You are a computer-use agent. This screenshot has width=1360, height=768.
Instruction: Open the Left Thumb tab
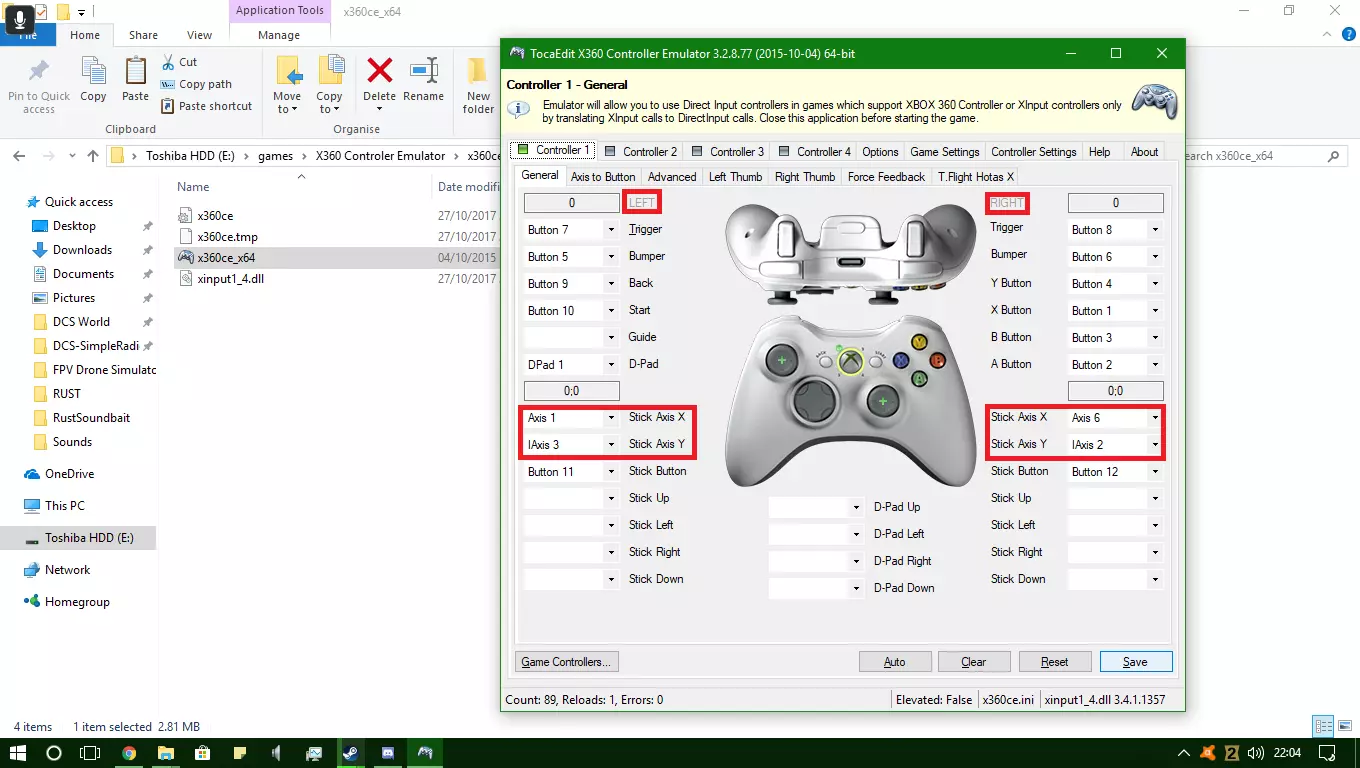coord(735,177)
